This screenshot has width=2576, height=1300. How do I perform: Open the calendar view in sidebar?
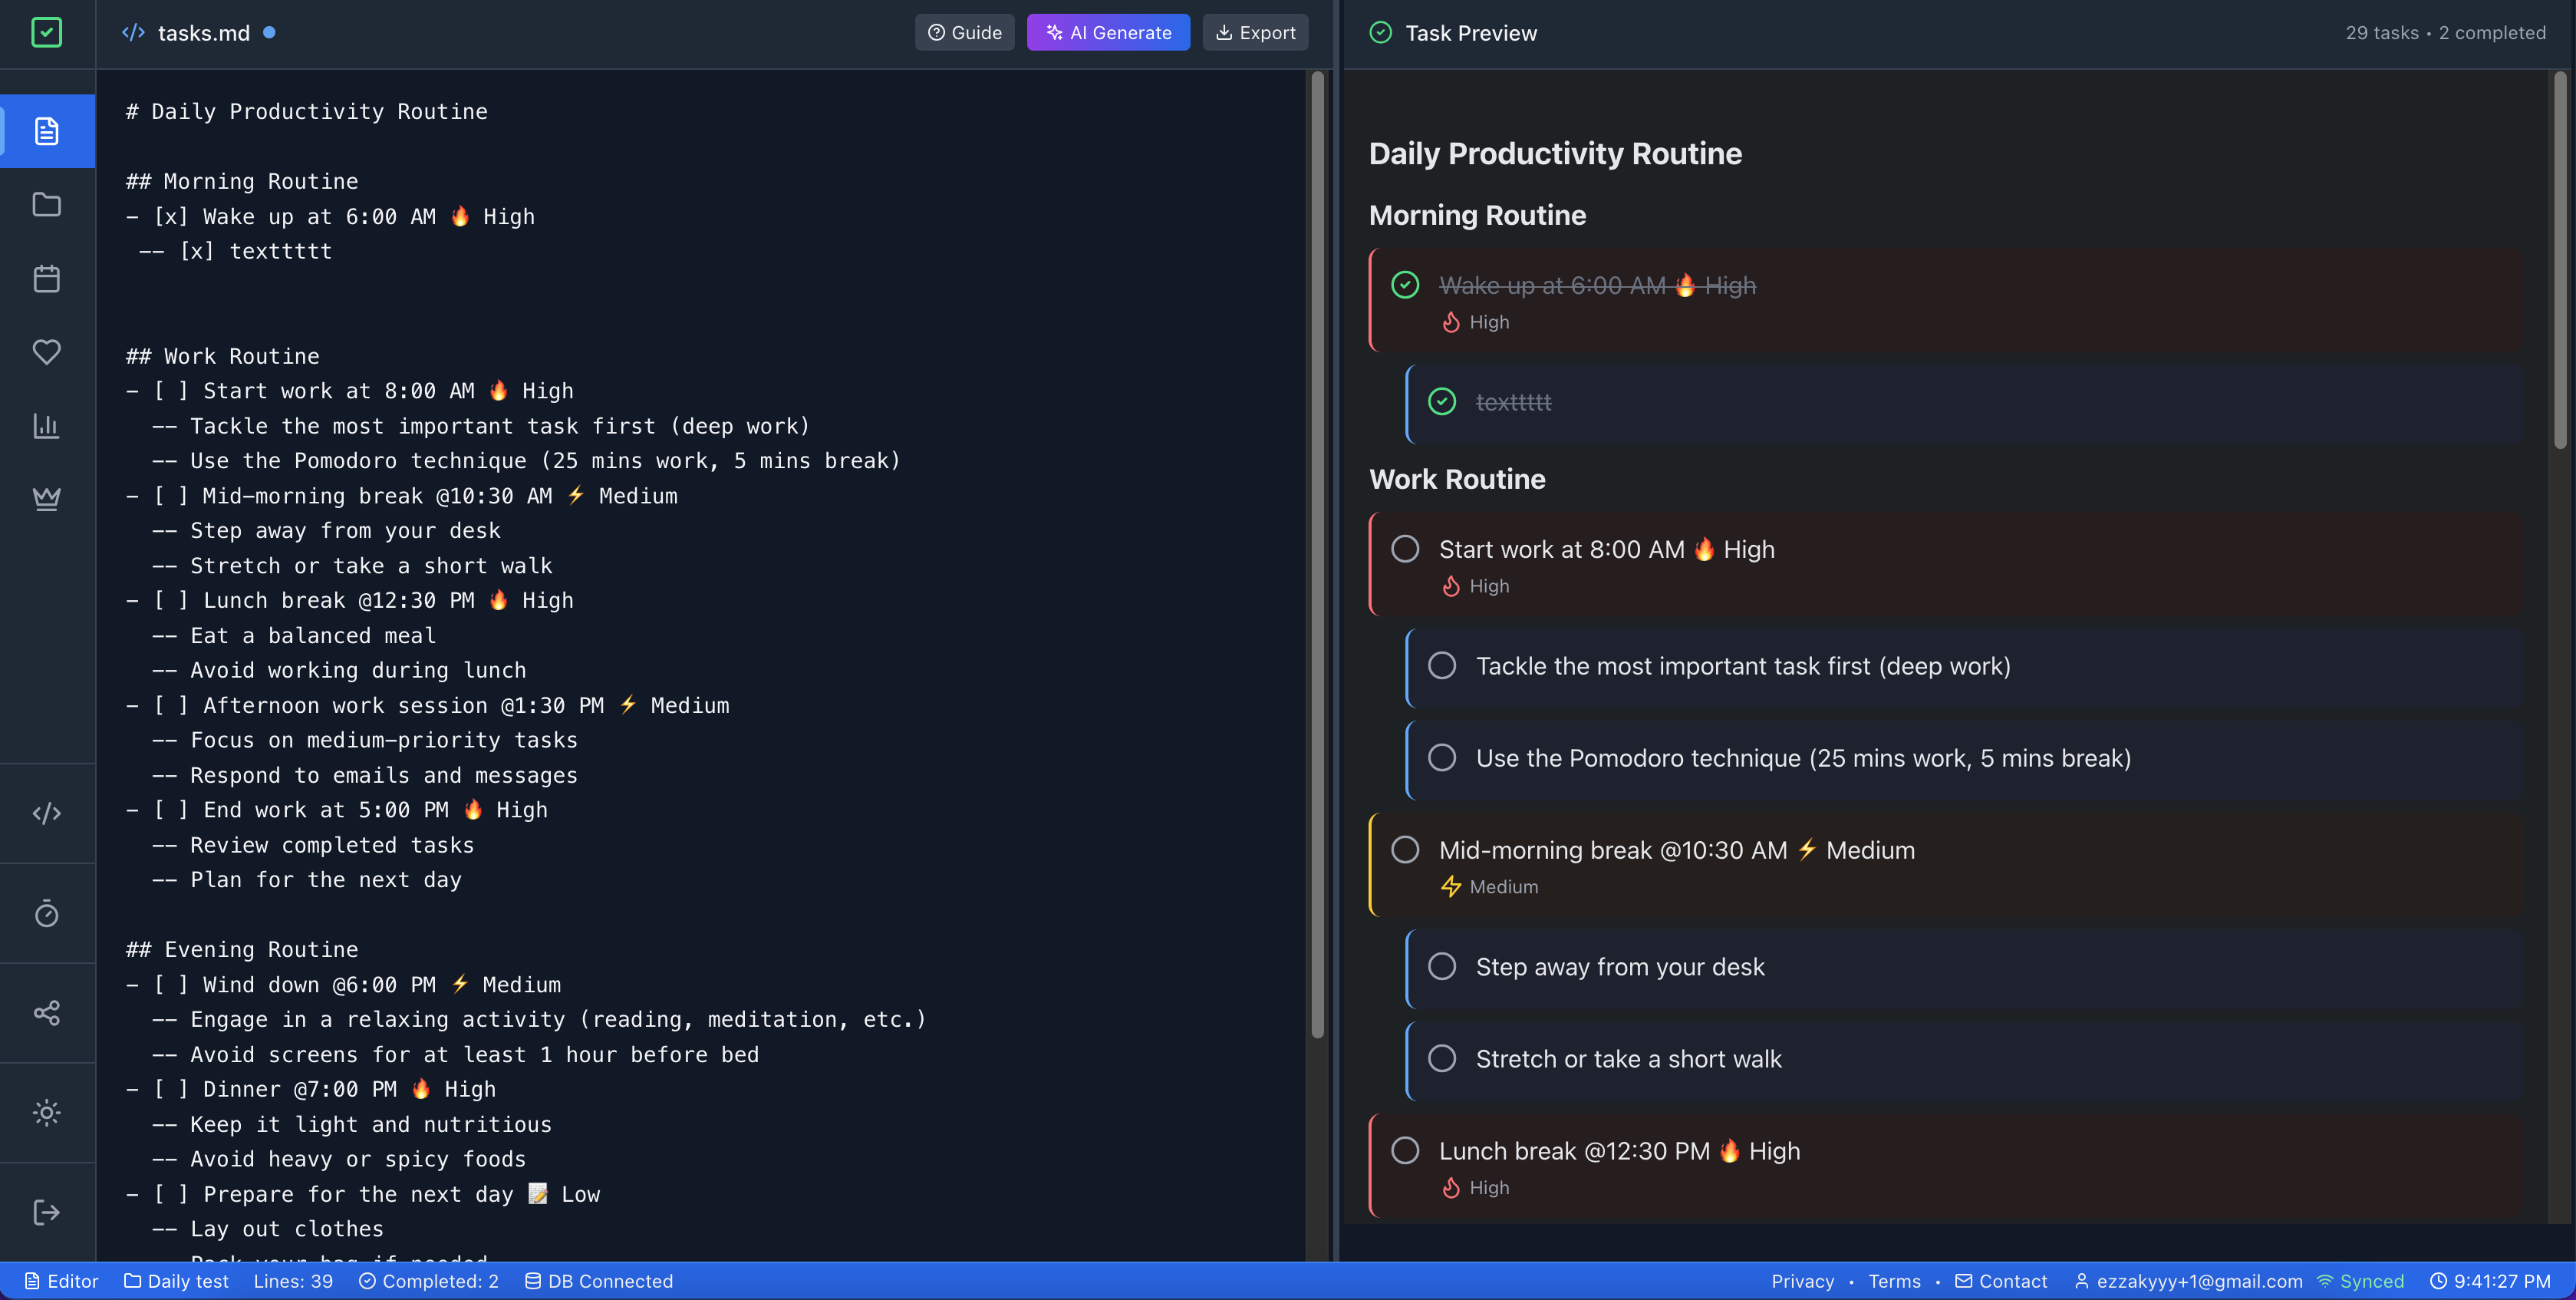coord(47,278)
